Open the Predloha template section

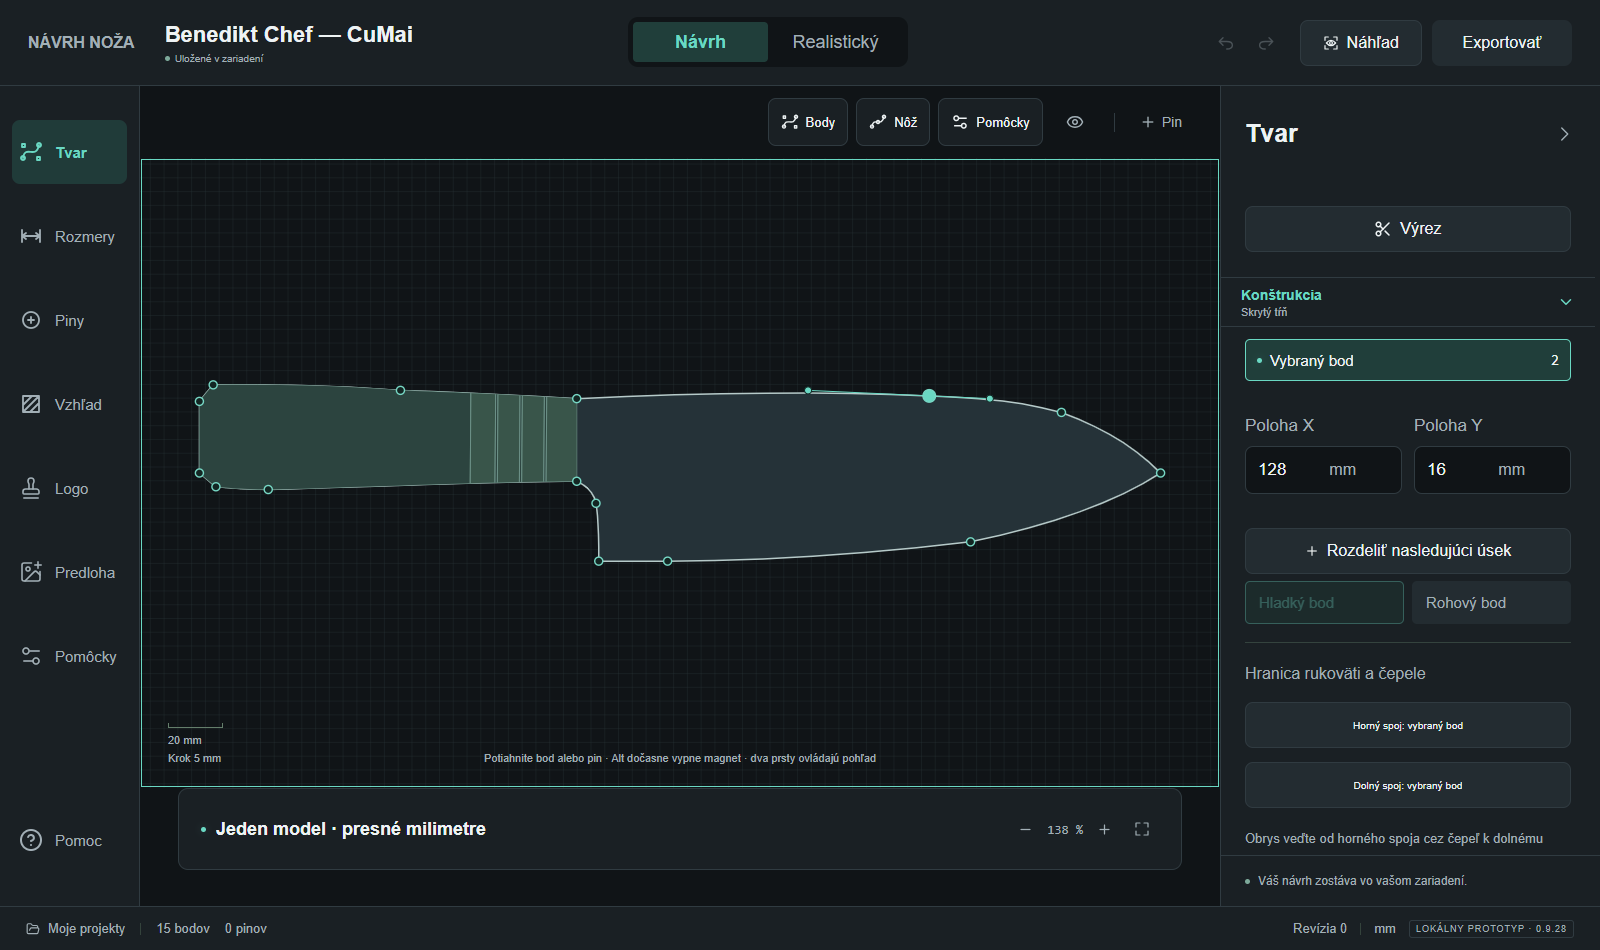coord(69,572)
